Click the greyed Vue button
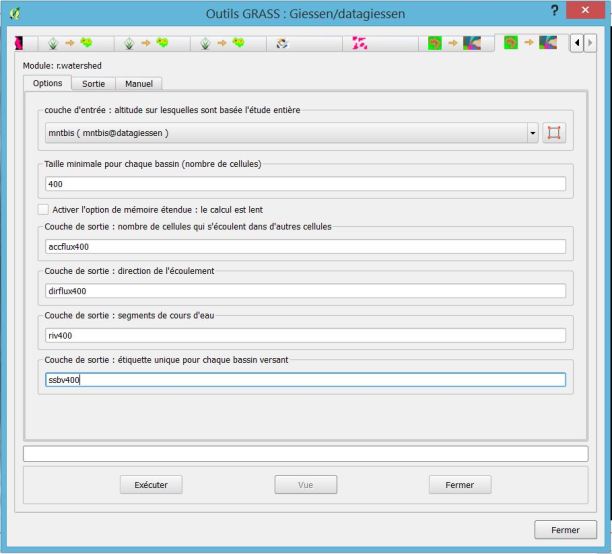612x554 pixels. click(x=306, y=485)
